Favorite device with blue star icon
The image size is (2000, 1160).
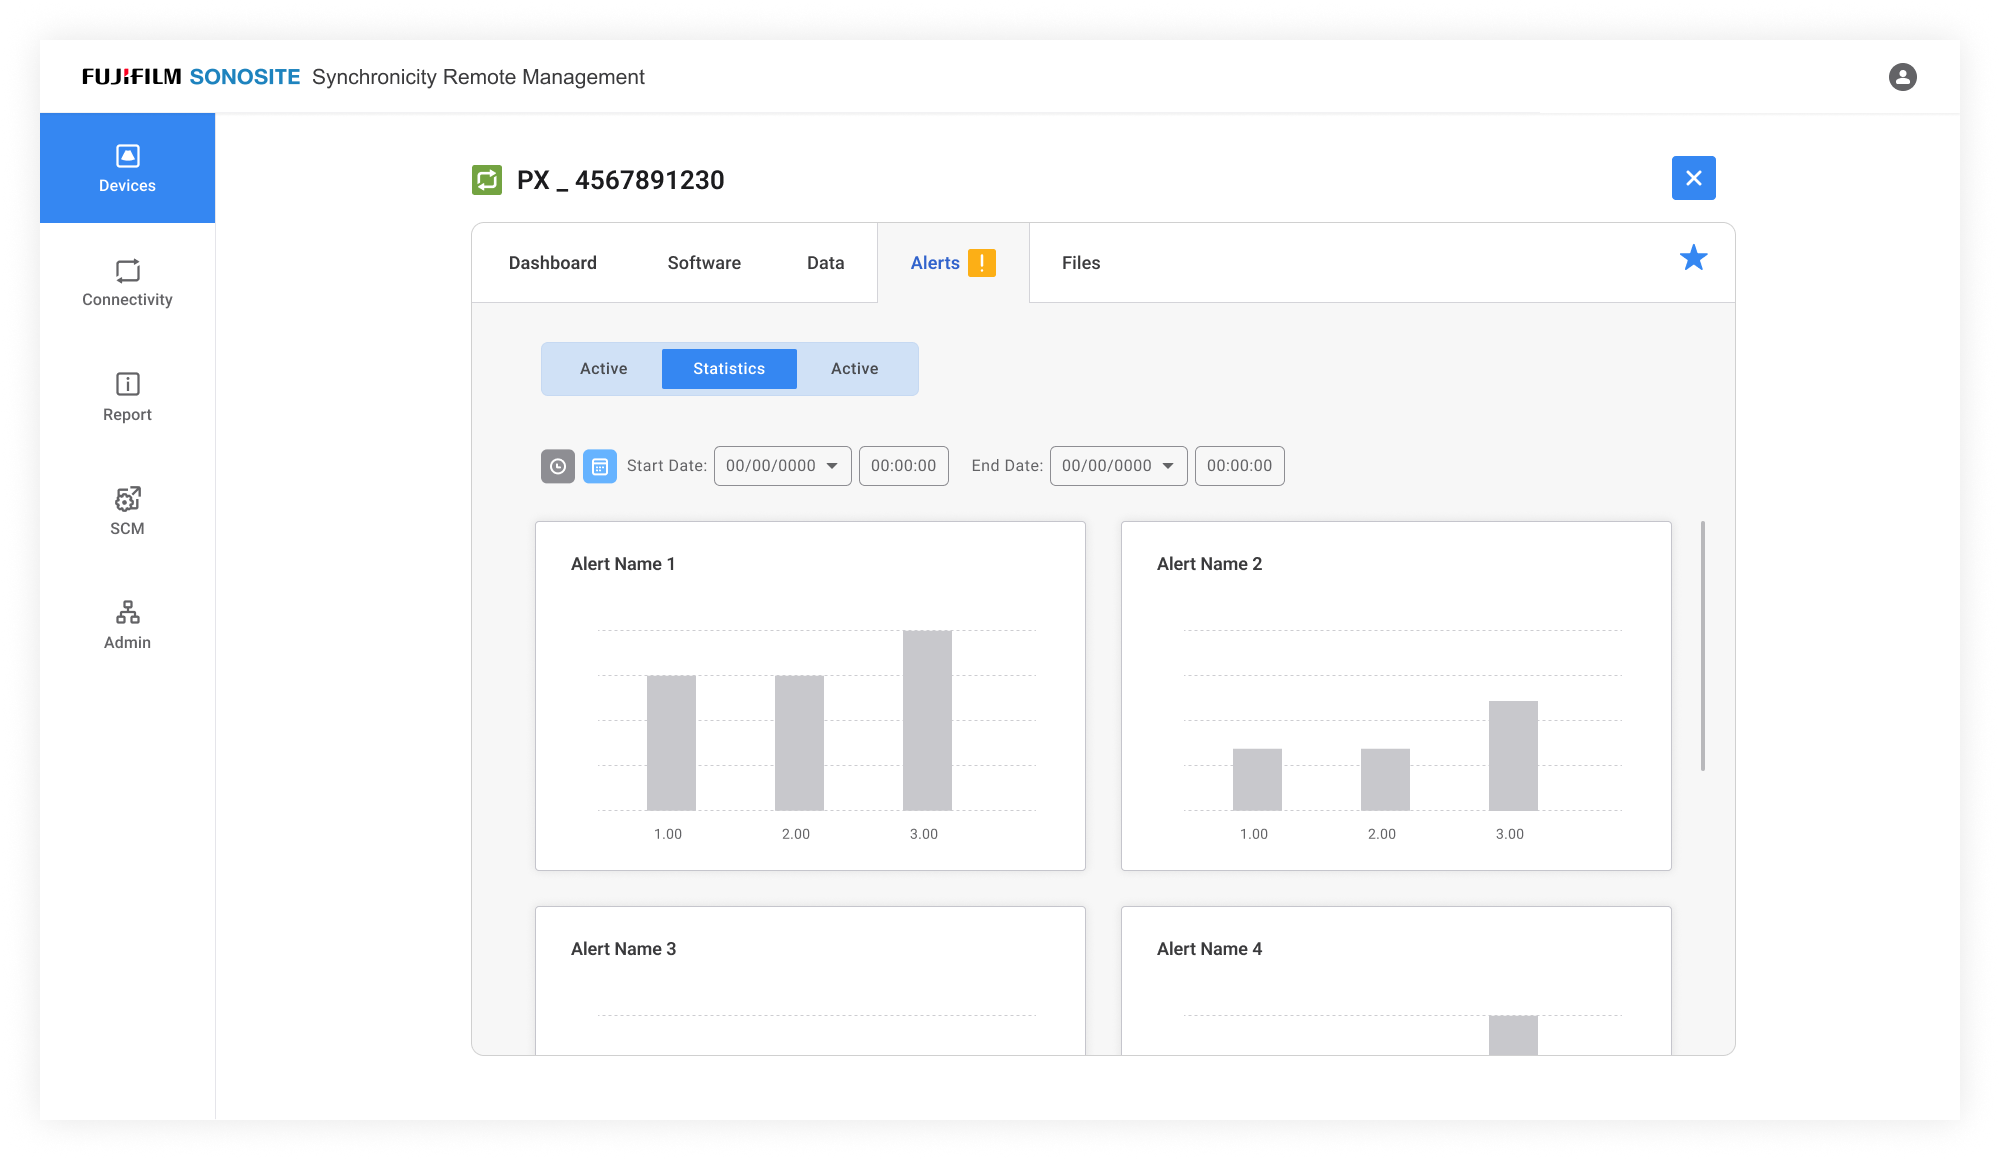pos(1693,258)
